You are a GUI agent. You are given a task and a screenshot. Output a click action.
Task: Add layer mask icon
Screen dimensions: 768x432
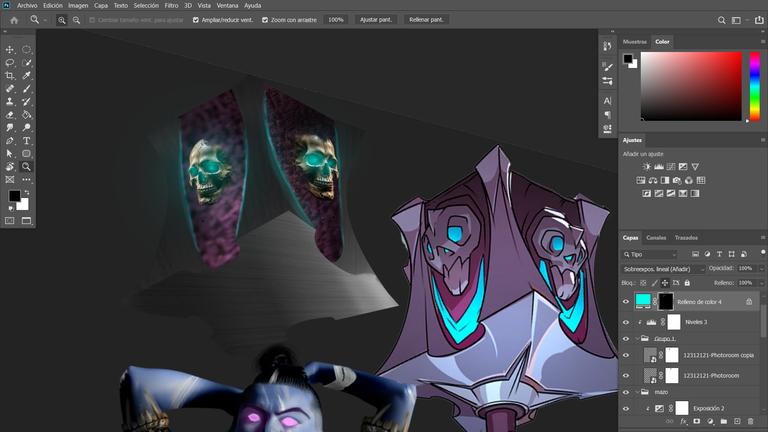[x=696, y=421]
